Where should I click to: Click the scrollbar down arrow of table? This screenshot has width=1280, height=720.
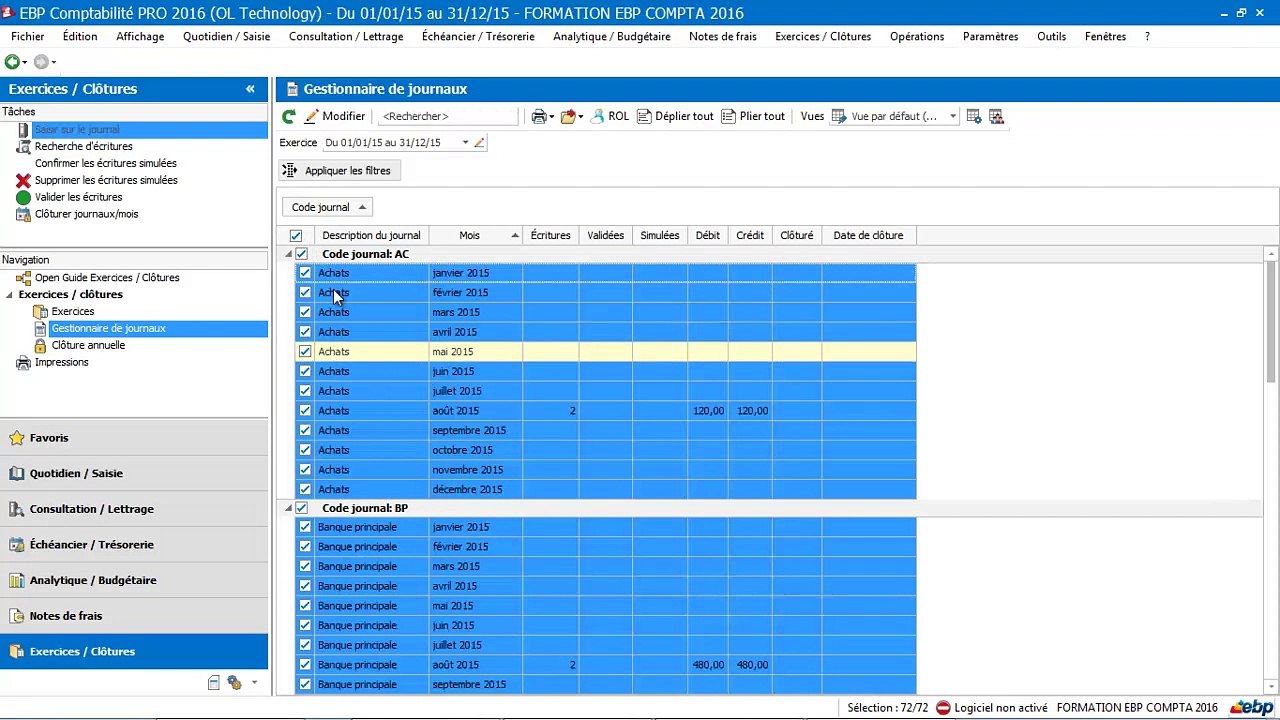1271,688
